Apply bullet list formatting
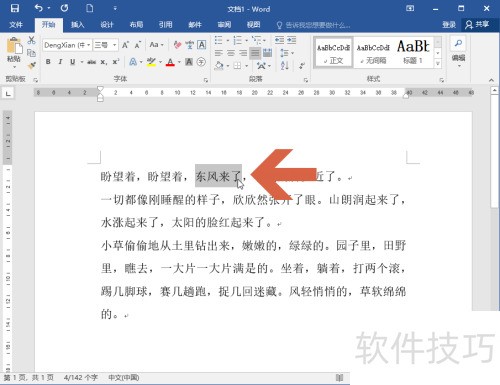500x385 pixels. coord(219,40)
